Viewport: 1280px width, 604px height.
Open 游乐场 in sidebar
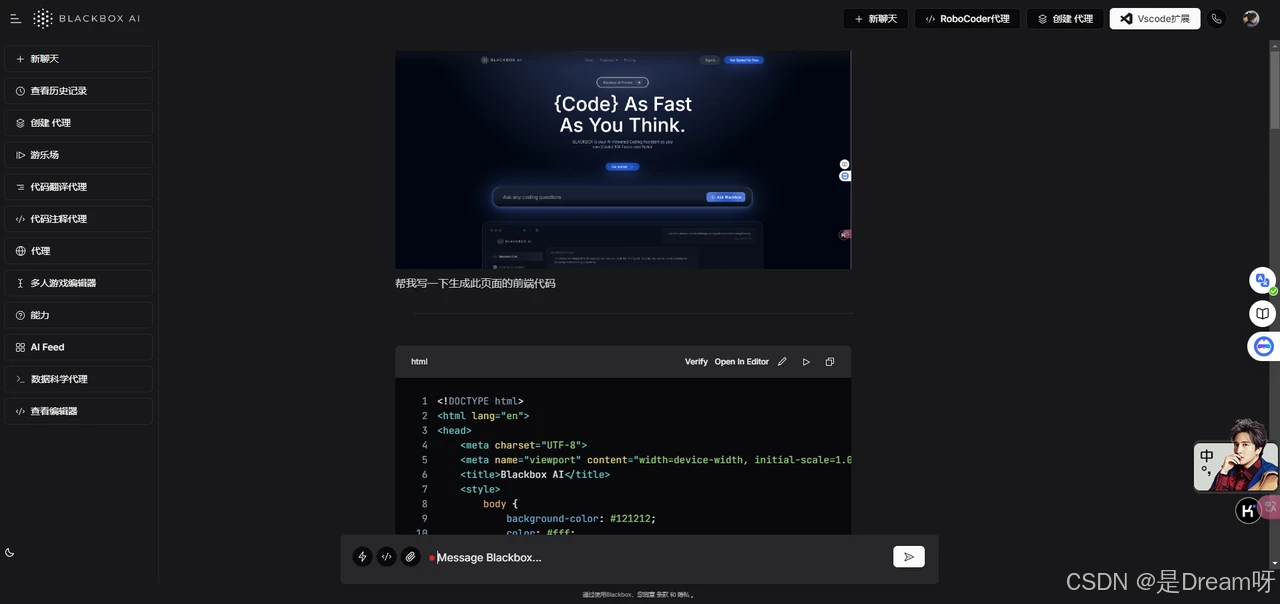[x=79, y=155]
